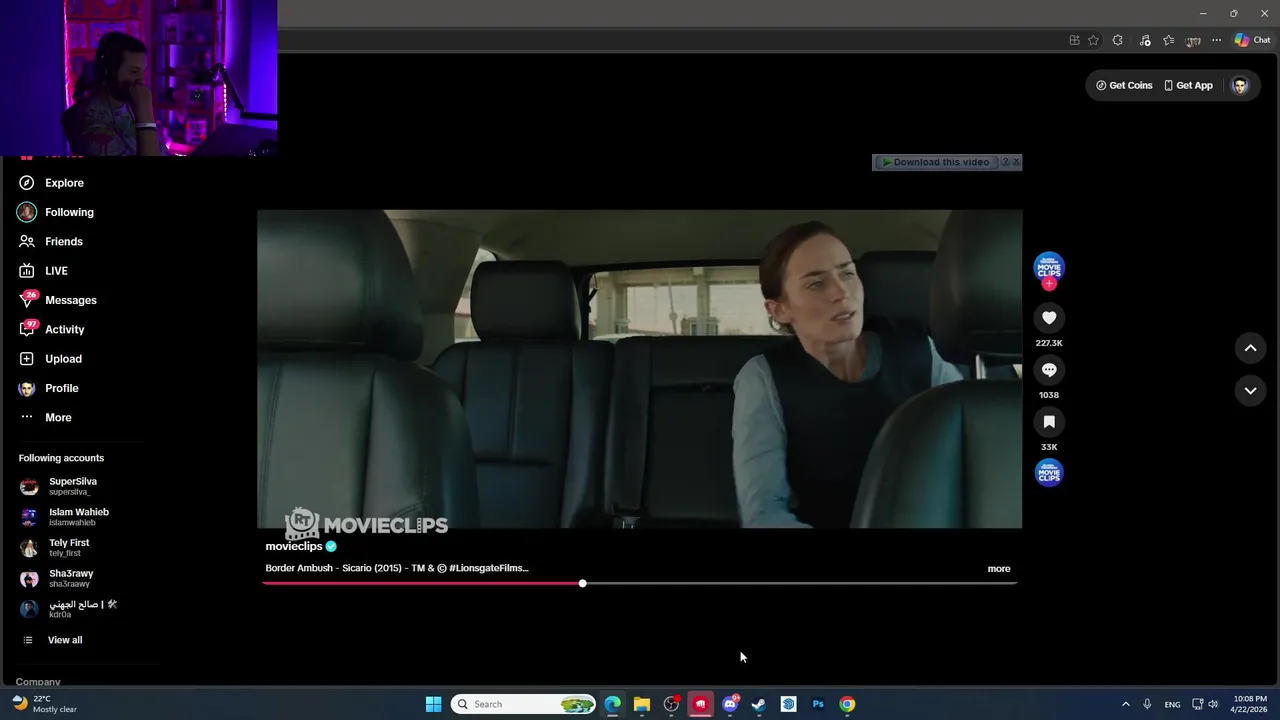Screen dimensions: 1280x720
Task: Open the split screen icon in address bar
Action: (1074, 40)
